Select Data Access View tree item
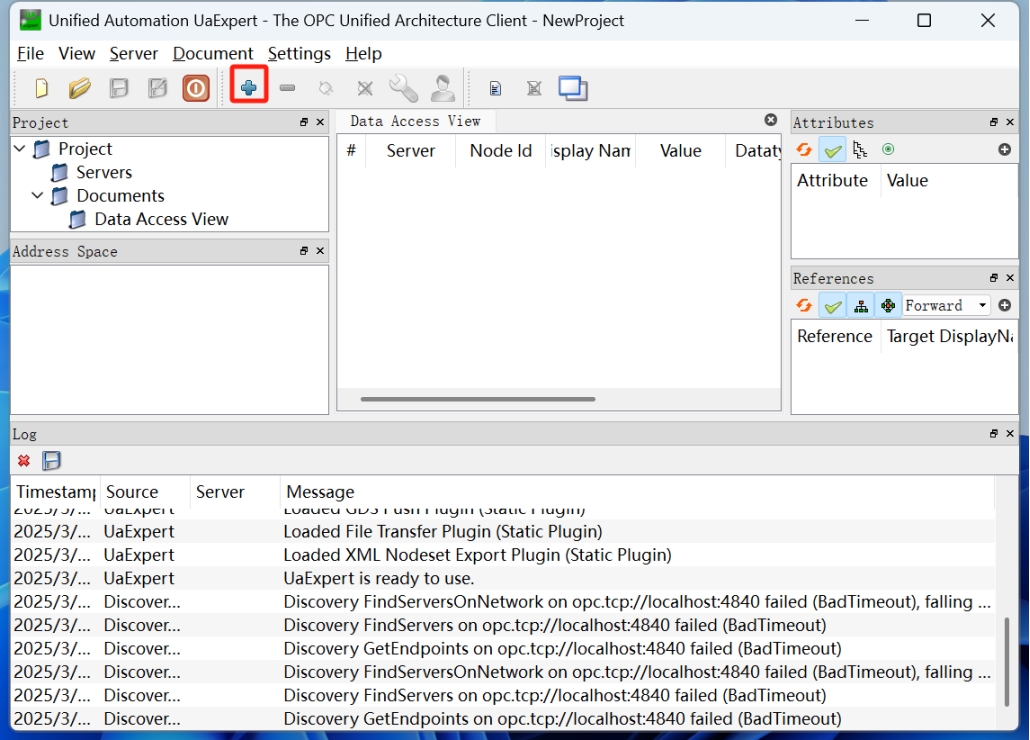 (x=161, y=219)
